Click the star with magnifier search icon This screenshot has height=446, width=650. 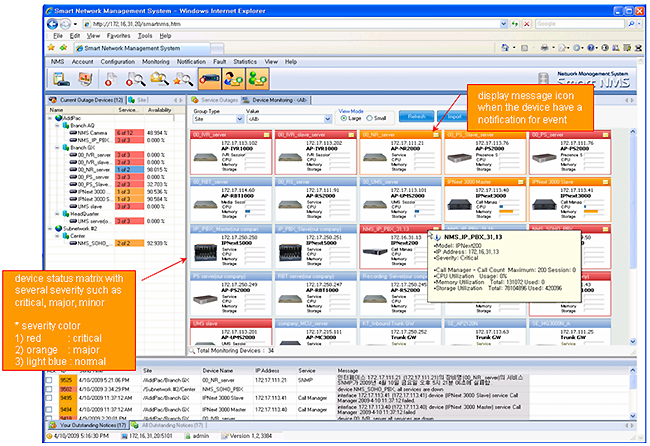pos(183,79)
